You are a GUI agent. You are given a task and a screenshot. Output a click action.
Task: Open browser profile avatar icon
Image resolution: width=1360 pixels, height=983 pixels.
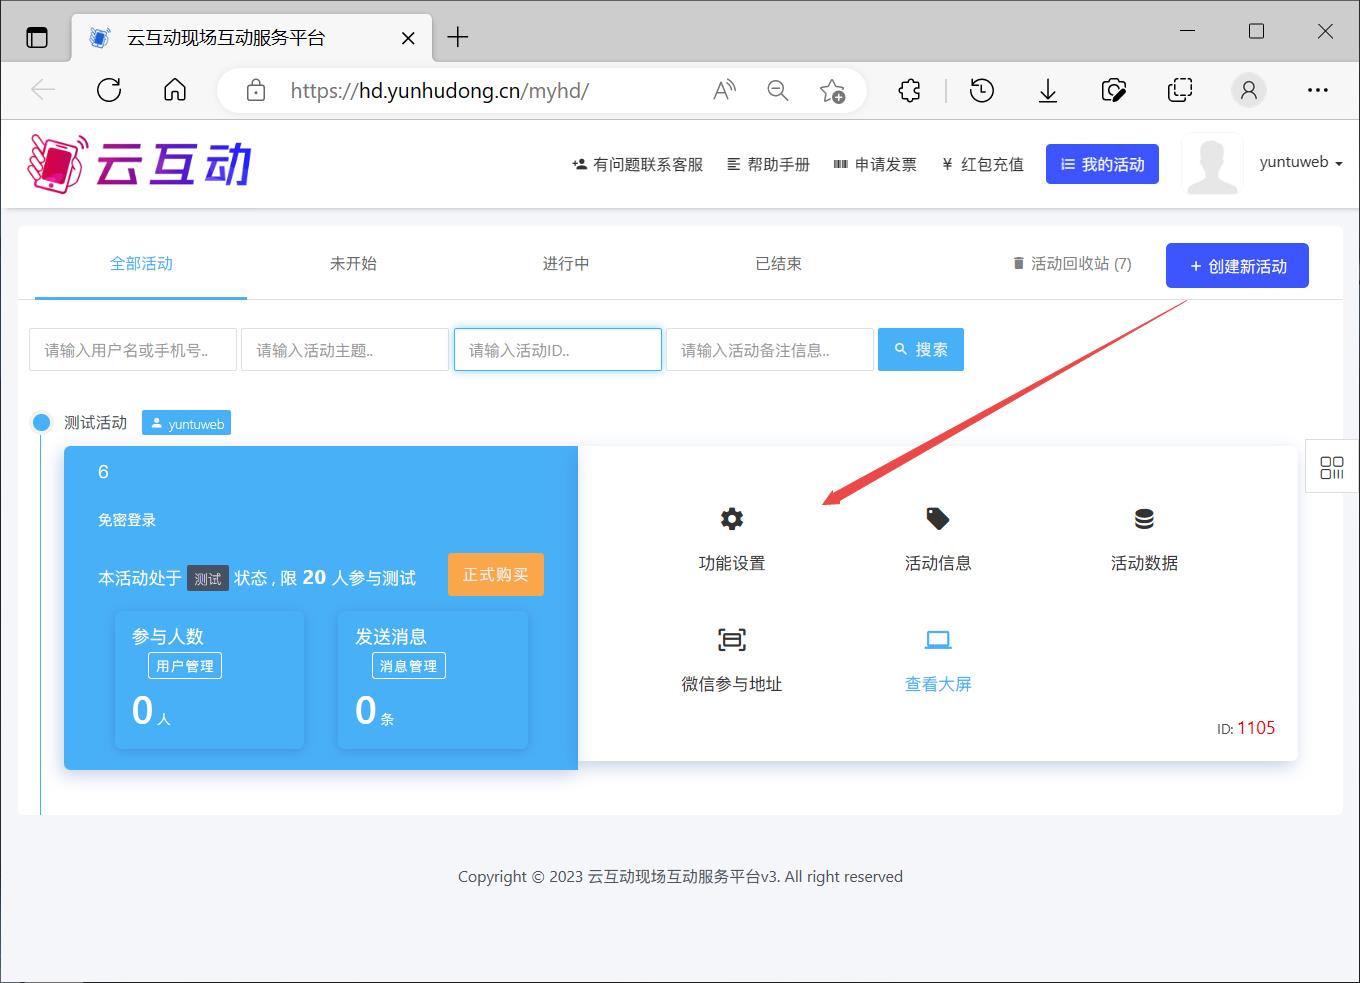tap(1248, 90)
